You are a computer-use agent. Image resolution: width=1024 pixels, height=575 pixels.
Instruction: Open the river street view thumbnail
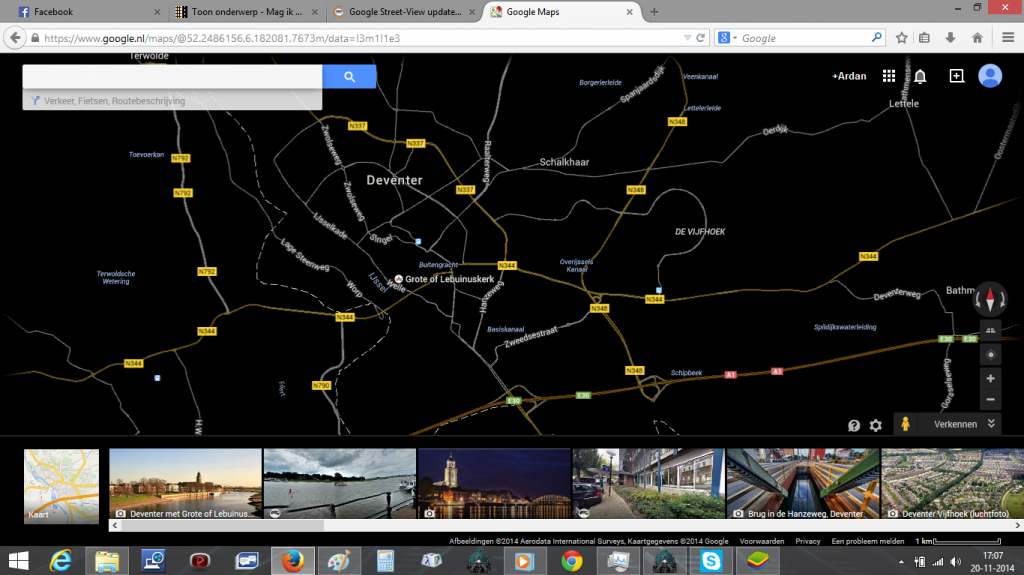tap(340, 484)
